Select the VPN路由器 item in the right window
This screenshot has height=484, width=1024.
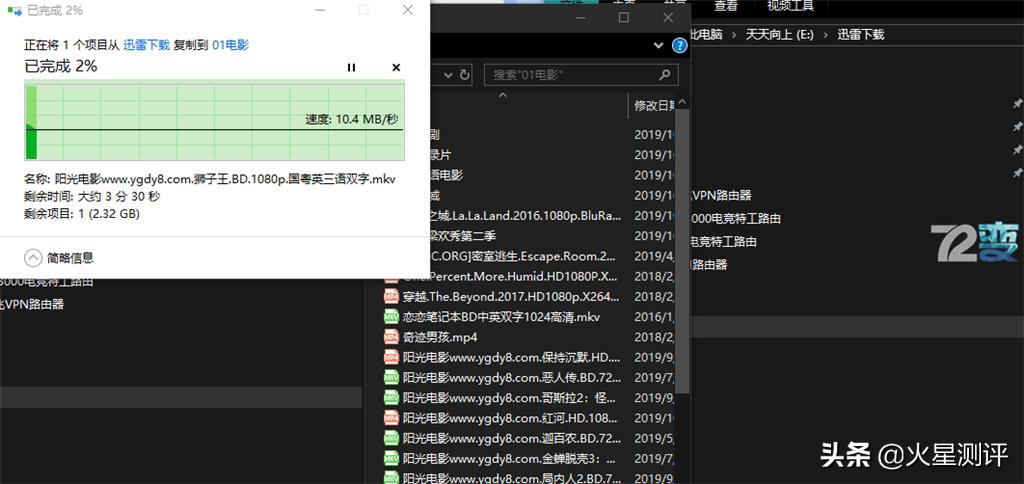click(721, 195)
